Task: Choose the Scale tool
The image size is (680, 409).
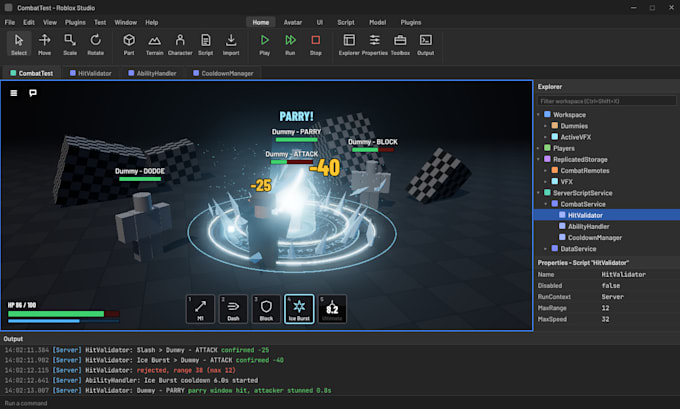Action: tap(70, 44)
